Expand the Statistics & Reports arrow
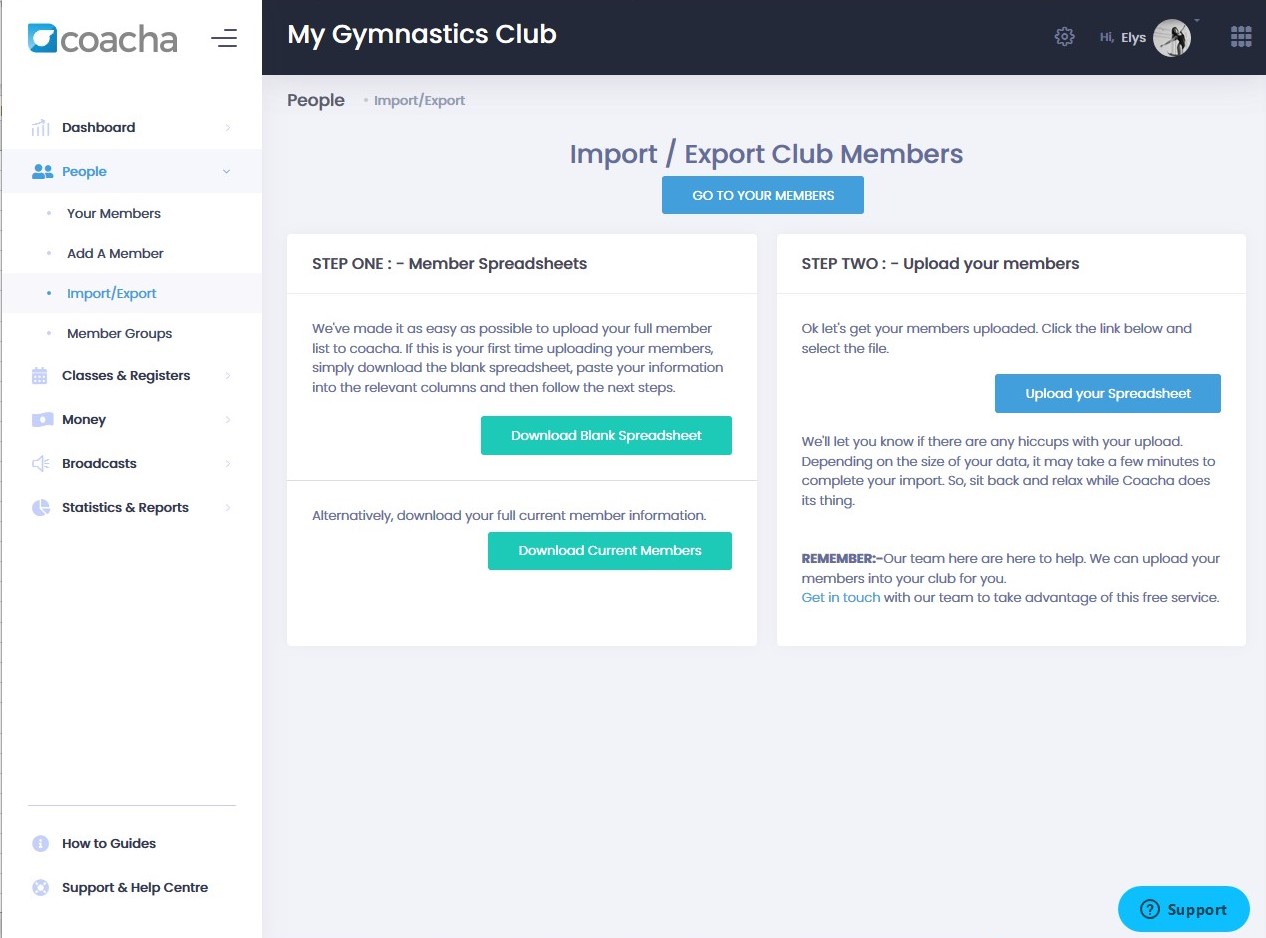This screenshot has height=938, width=1266. pos(228,508)
